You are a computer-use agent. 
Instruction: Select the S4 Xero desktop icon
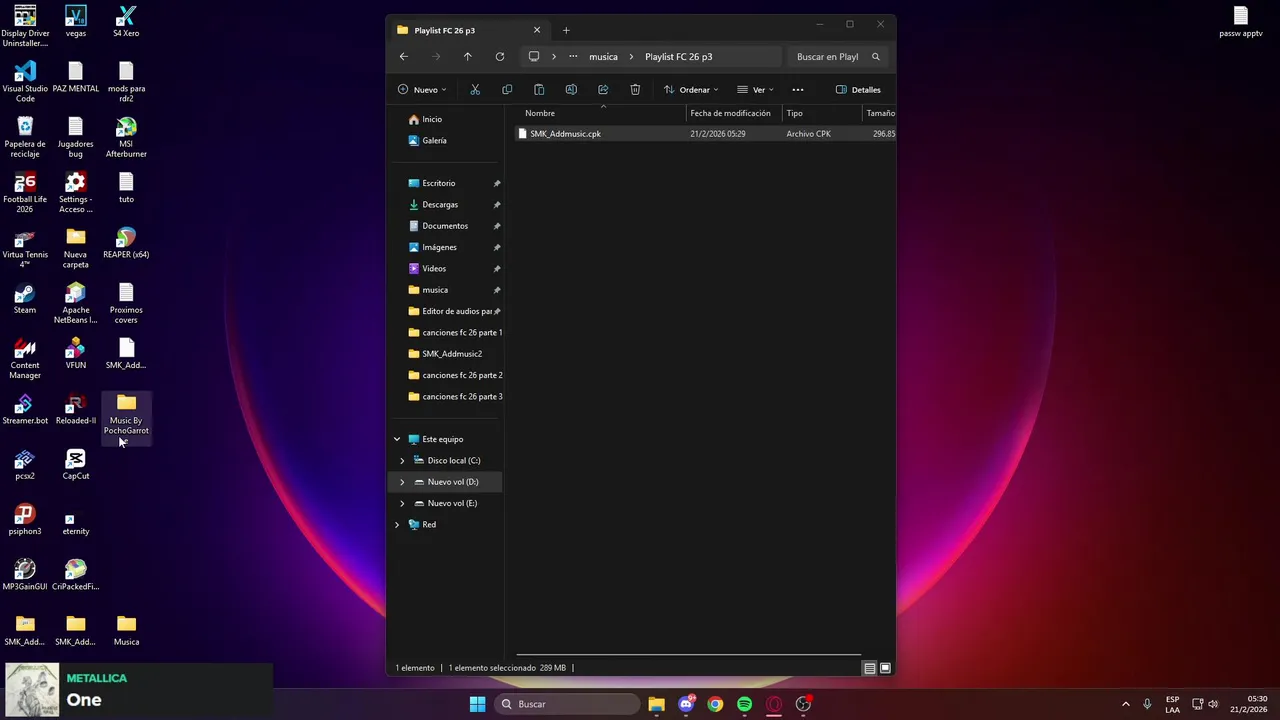(126, 21)
